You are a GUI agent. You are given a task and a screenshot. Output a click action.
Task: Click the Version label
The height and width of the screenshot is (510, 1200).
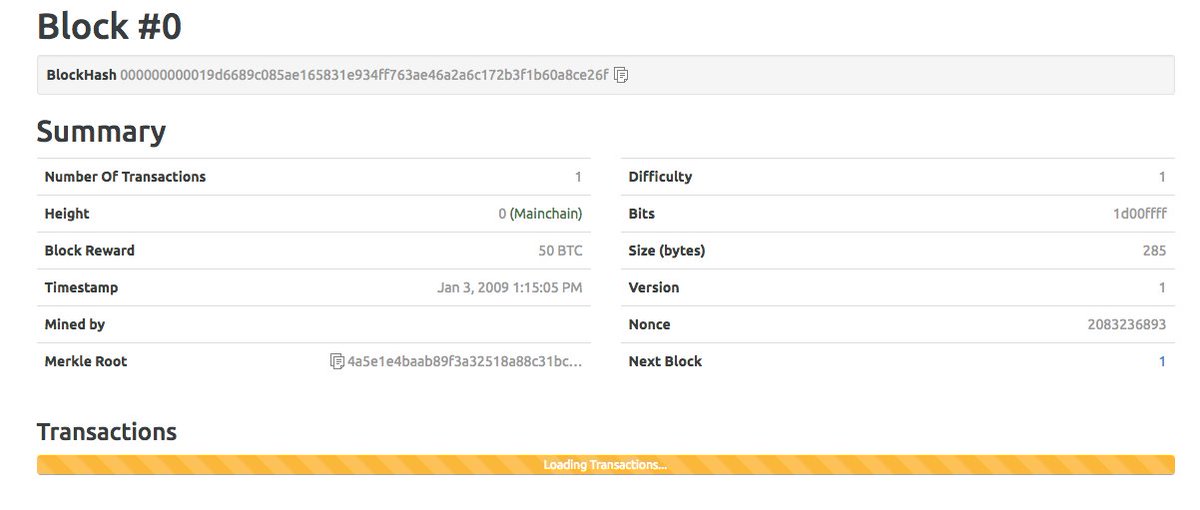(654, 288)
